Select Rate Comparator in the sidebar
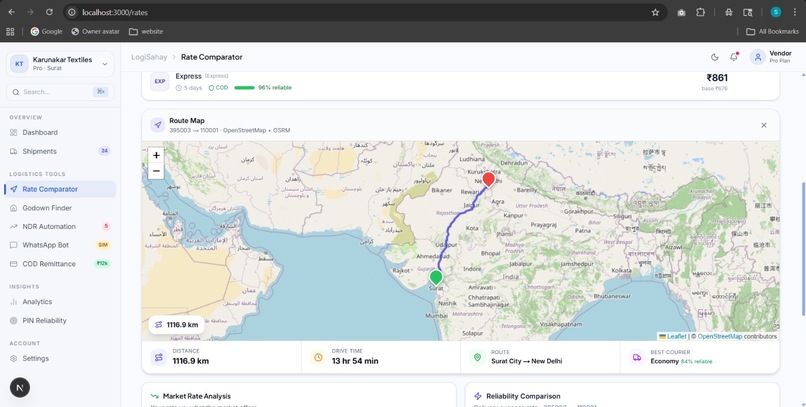The image size is (806, 407). pos(60,189)
